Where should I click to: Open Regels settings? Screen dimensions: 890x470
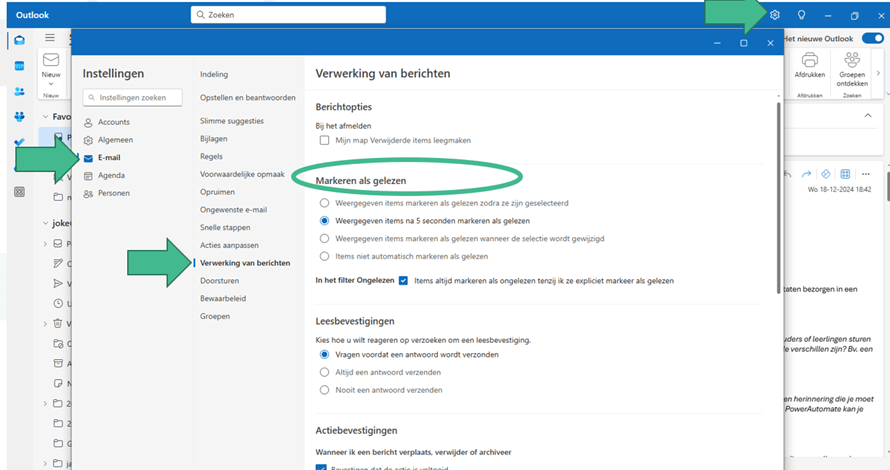pyautogui.click(x=211, y=156)
